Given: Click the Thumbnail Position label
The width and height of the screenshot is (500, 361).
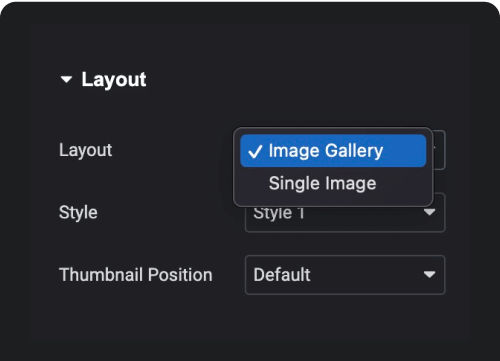Looking at the screenshot, I should pos(136,275).
